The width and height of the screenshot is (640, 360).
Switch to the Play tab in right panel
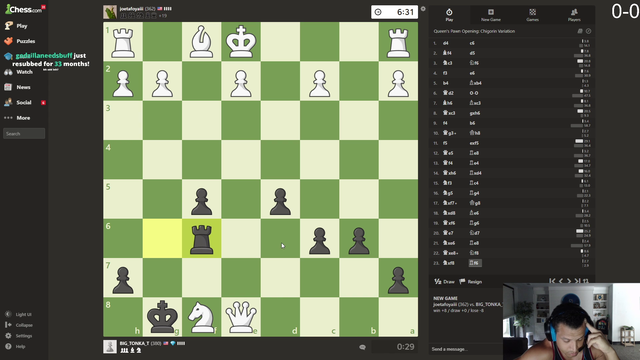coord(449,15)
